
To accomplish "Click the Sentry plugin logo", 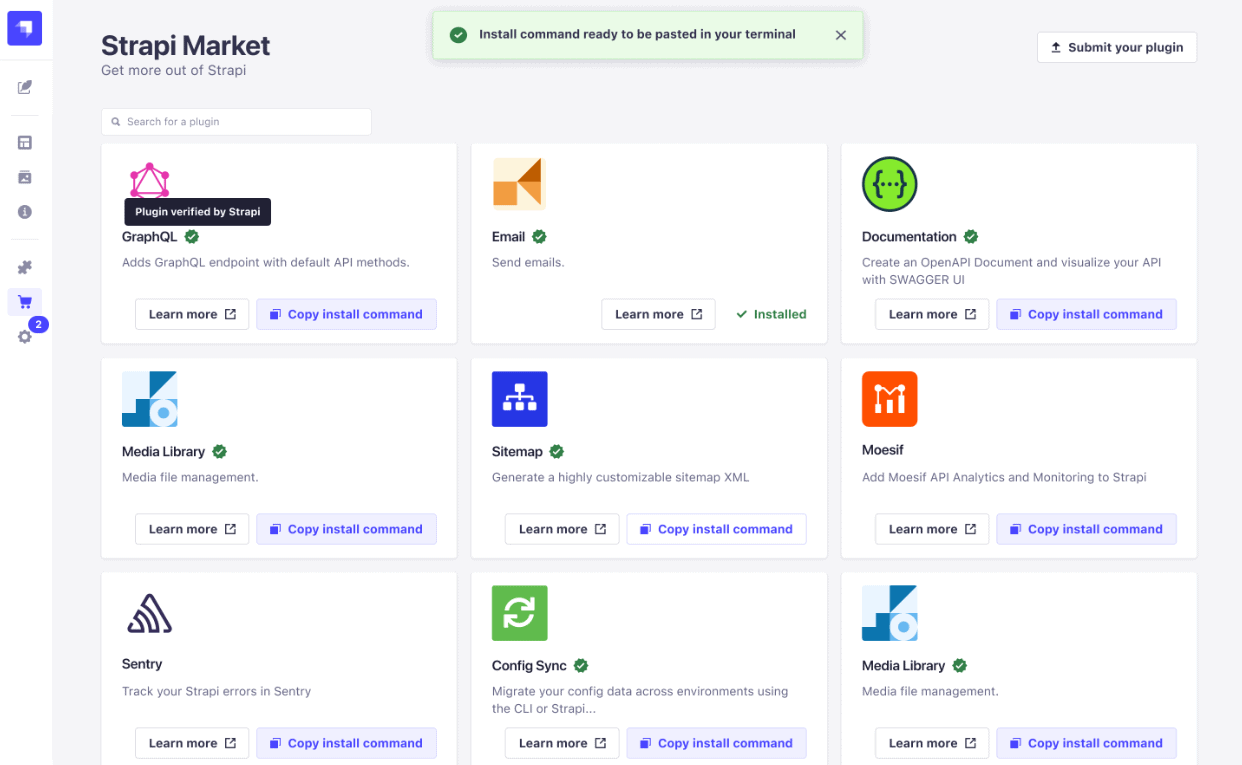I will [x=150, y=613].
